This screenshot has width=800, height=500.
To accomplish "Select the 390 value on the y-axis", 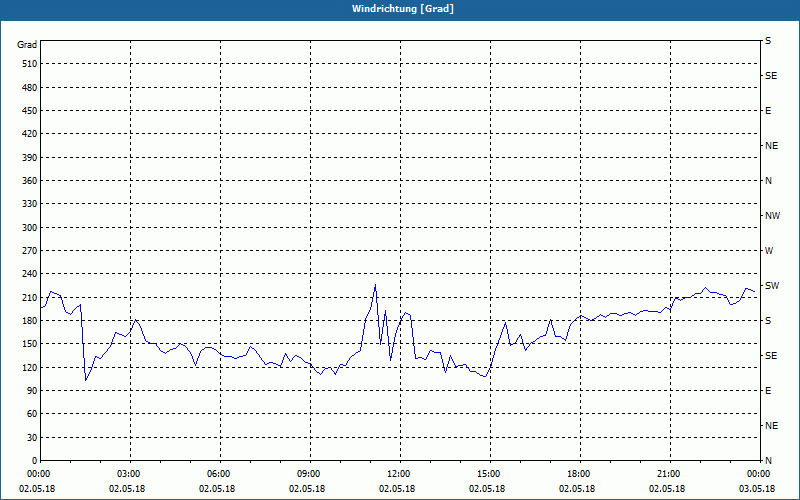I will pyautogui.click(x=30, y=158).
